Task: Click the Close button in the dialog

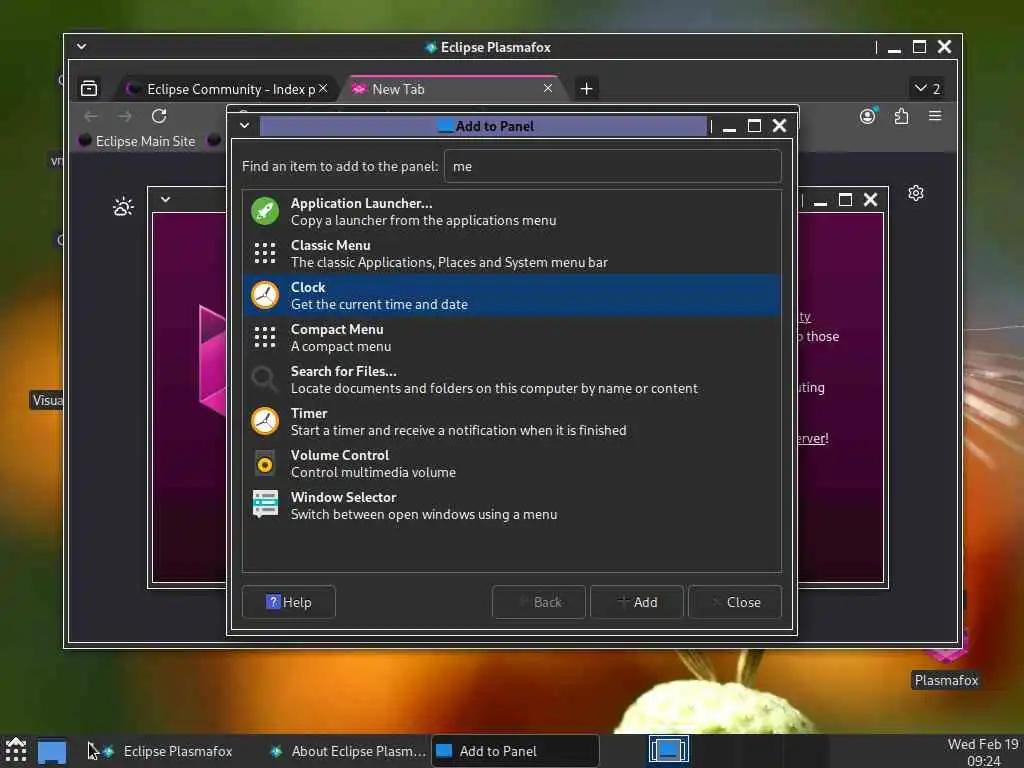Action: click(735, 602)
